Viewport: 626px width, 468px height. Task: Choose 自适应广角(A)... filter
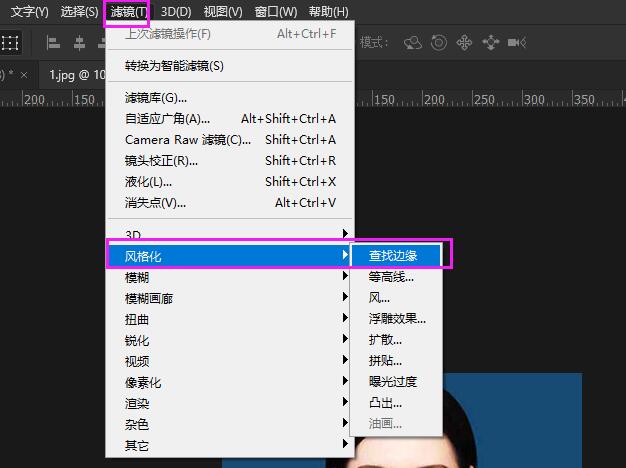click(230, 119)
